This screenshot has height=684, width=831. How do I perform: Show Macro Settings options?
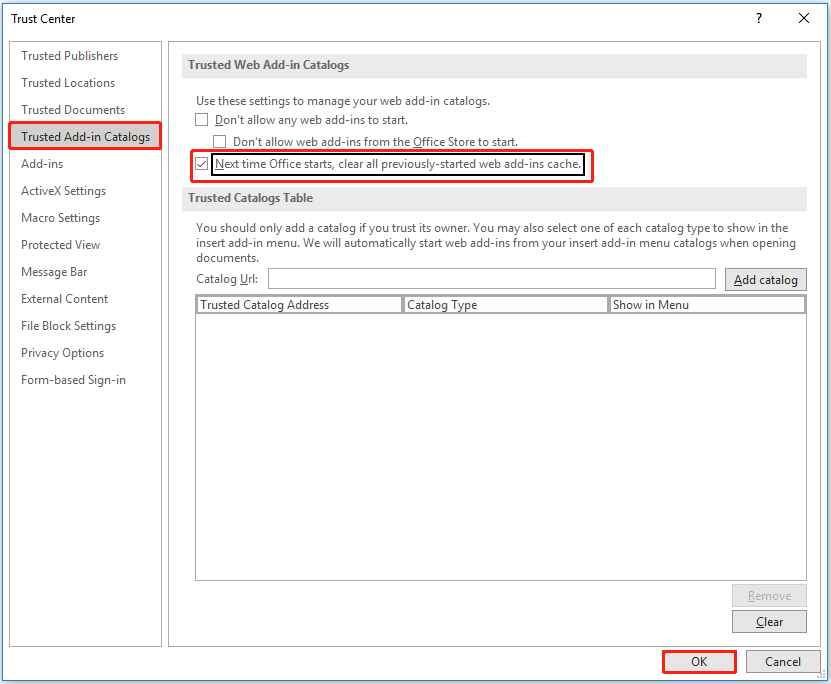coord(60,218)
